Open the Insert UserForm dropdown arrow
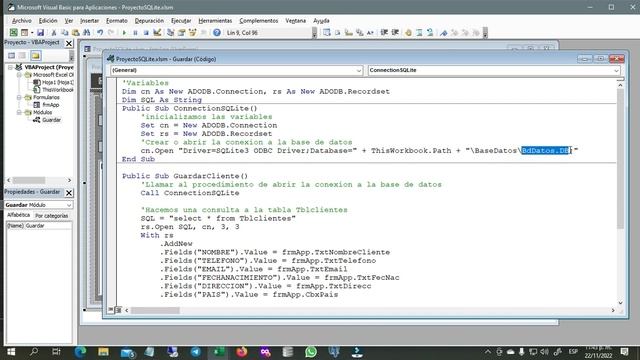The height and width of the screenshot is (360, 640). [32, 33]
